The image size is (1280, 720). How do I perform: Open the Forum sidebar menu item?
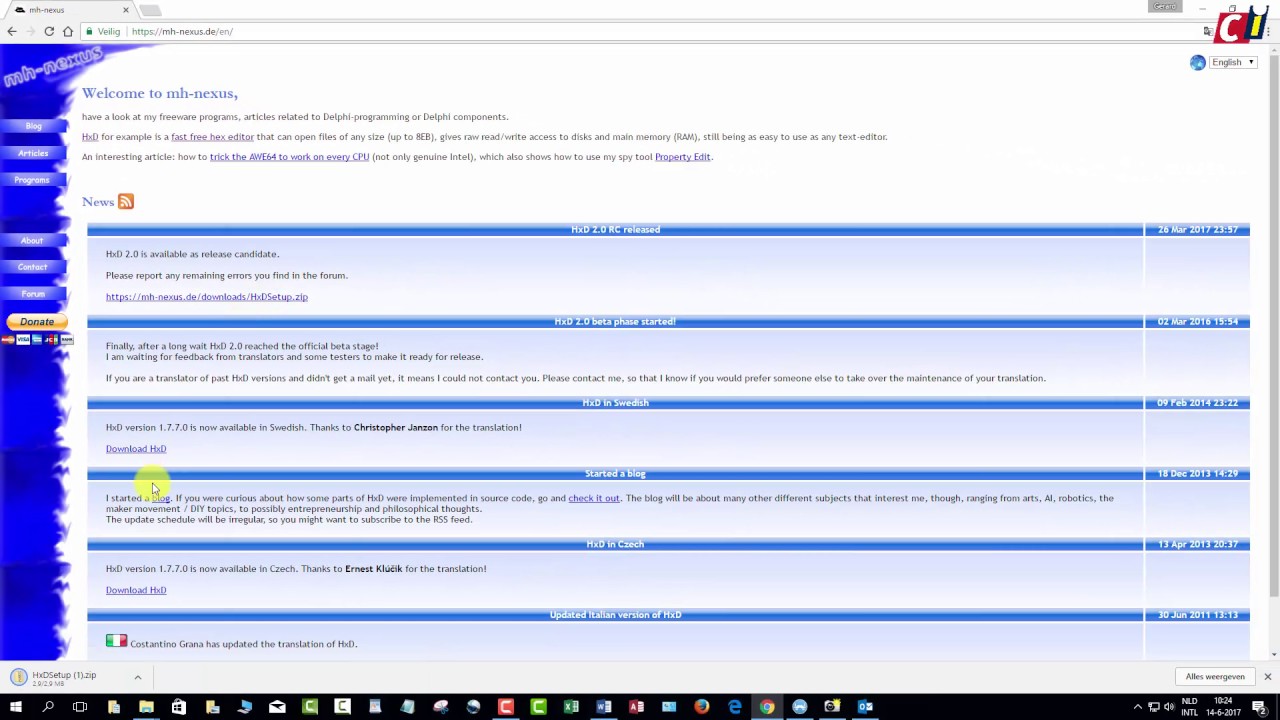coord(33,294)
